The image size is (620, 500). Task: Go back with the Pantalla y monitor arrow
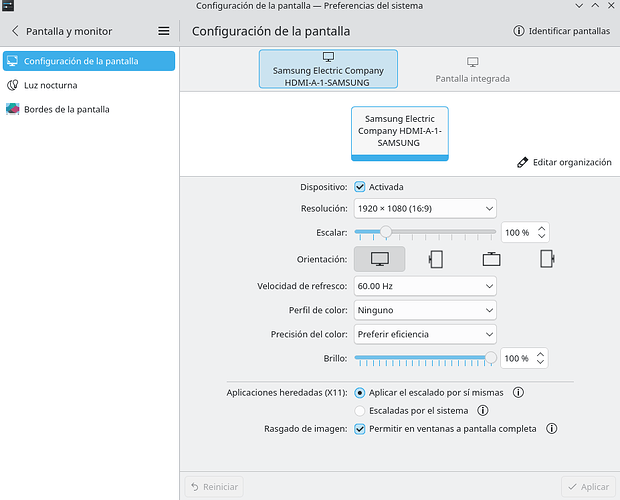[x=15, y=31]
